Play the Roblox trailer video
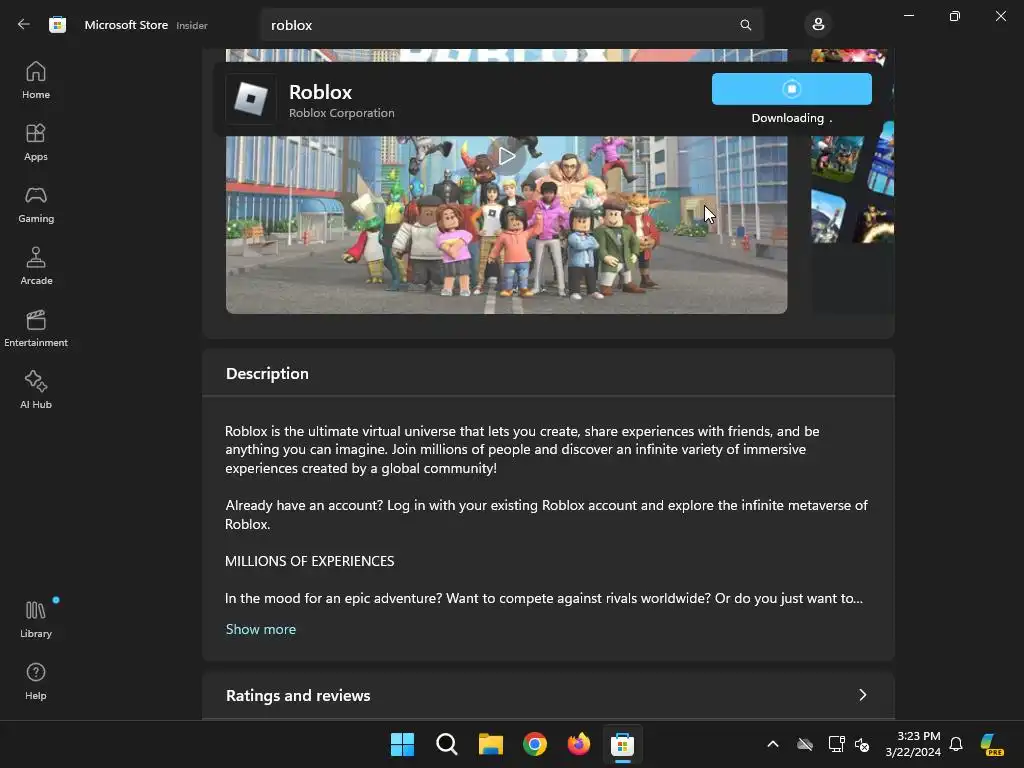 click(x=506, y=156)
